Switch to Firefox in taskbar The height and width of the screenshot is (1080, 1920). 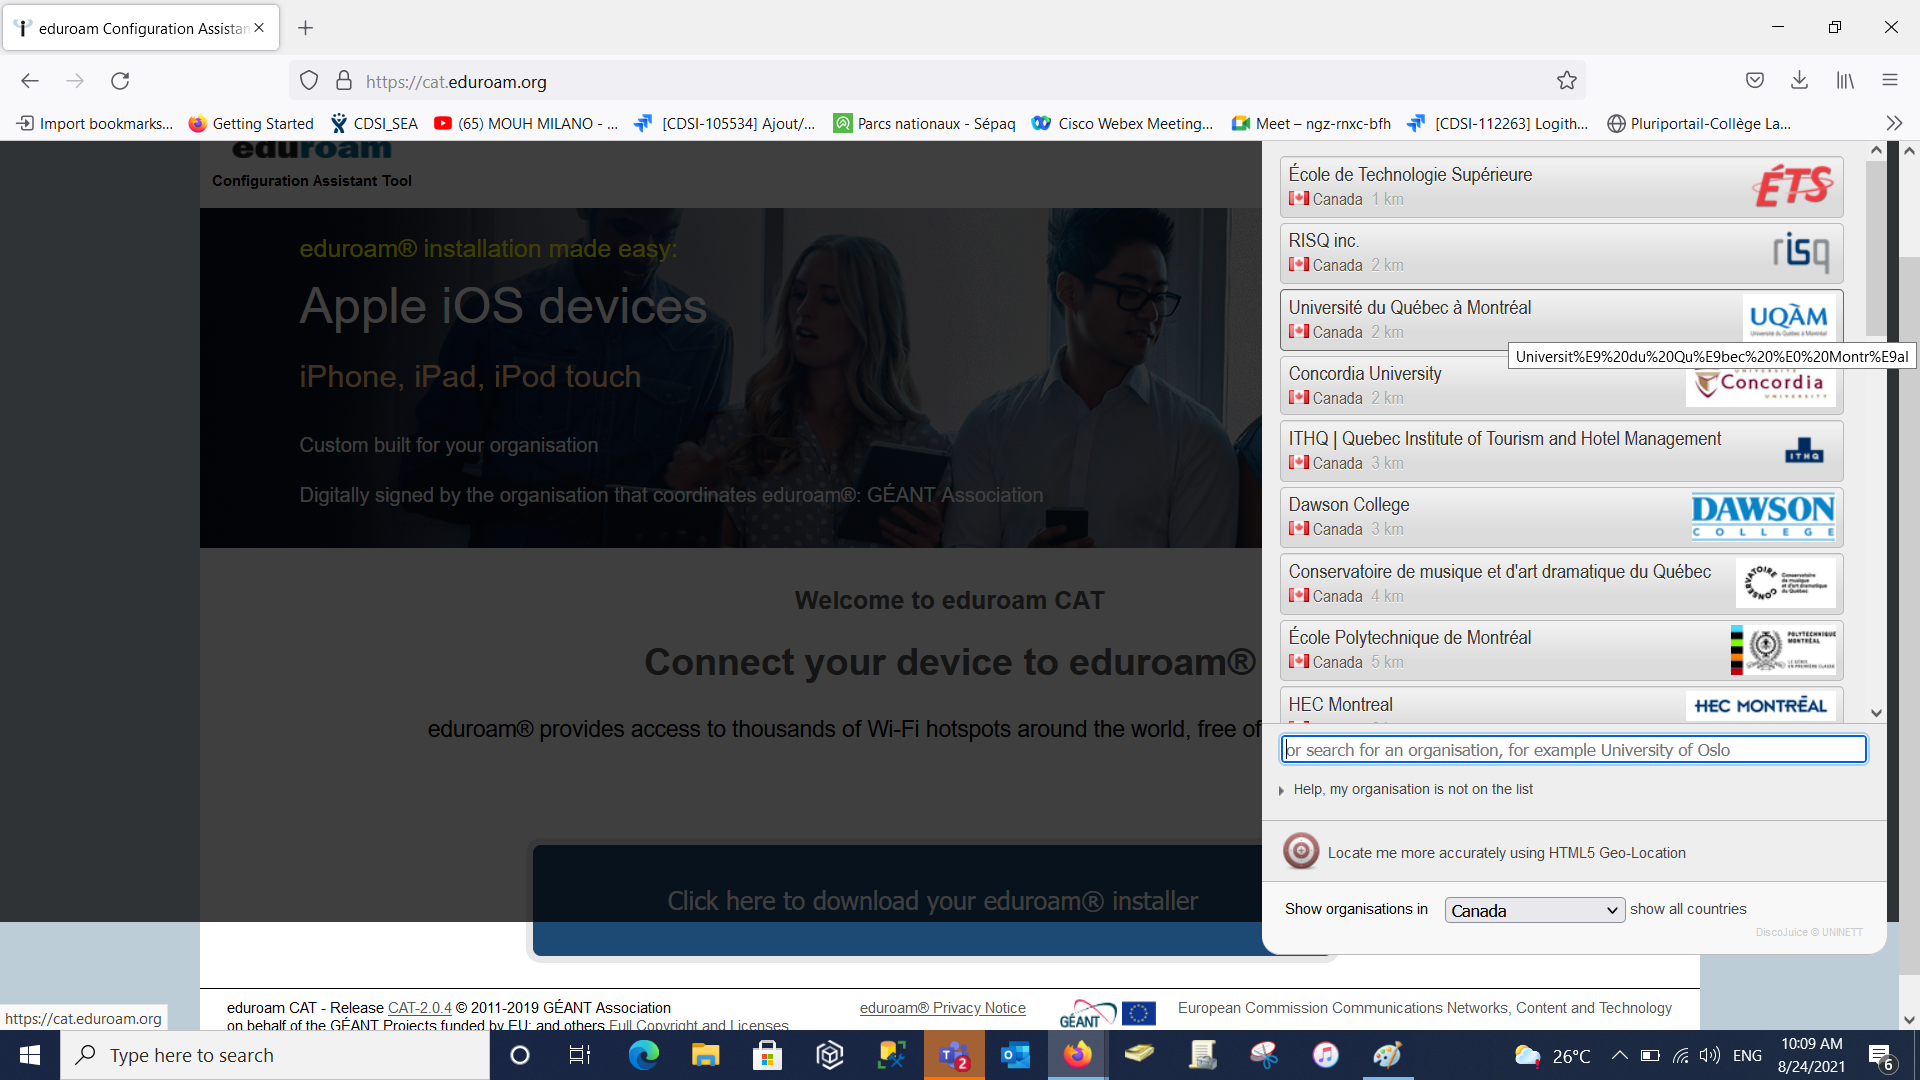1078,1055
